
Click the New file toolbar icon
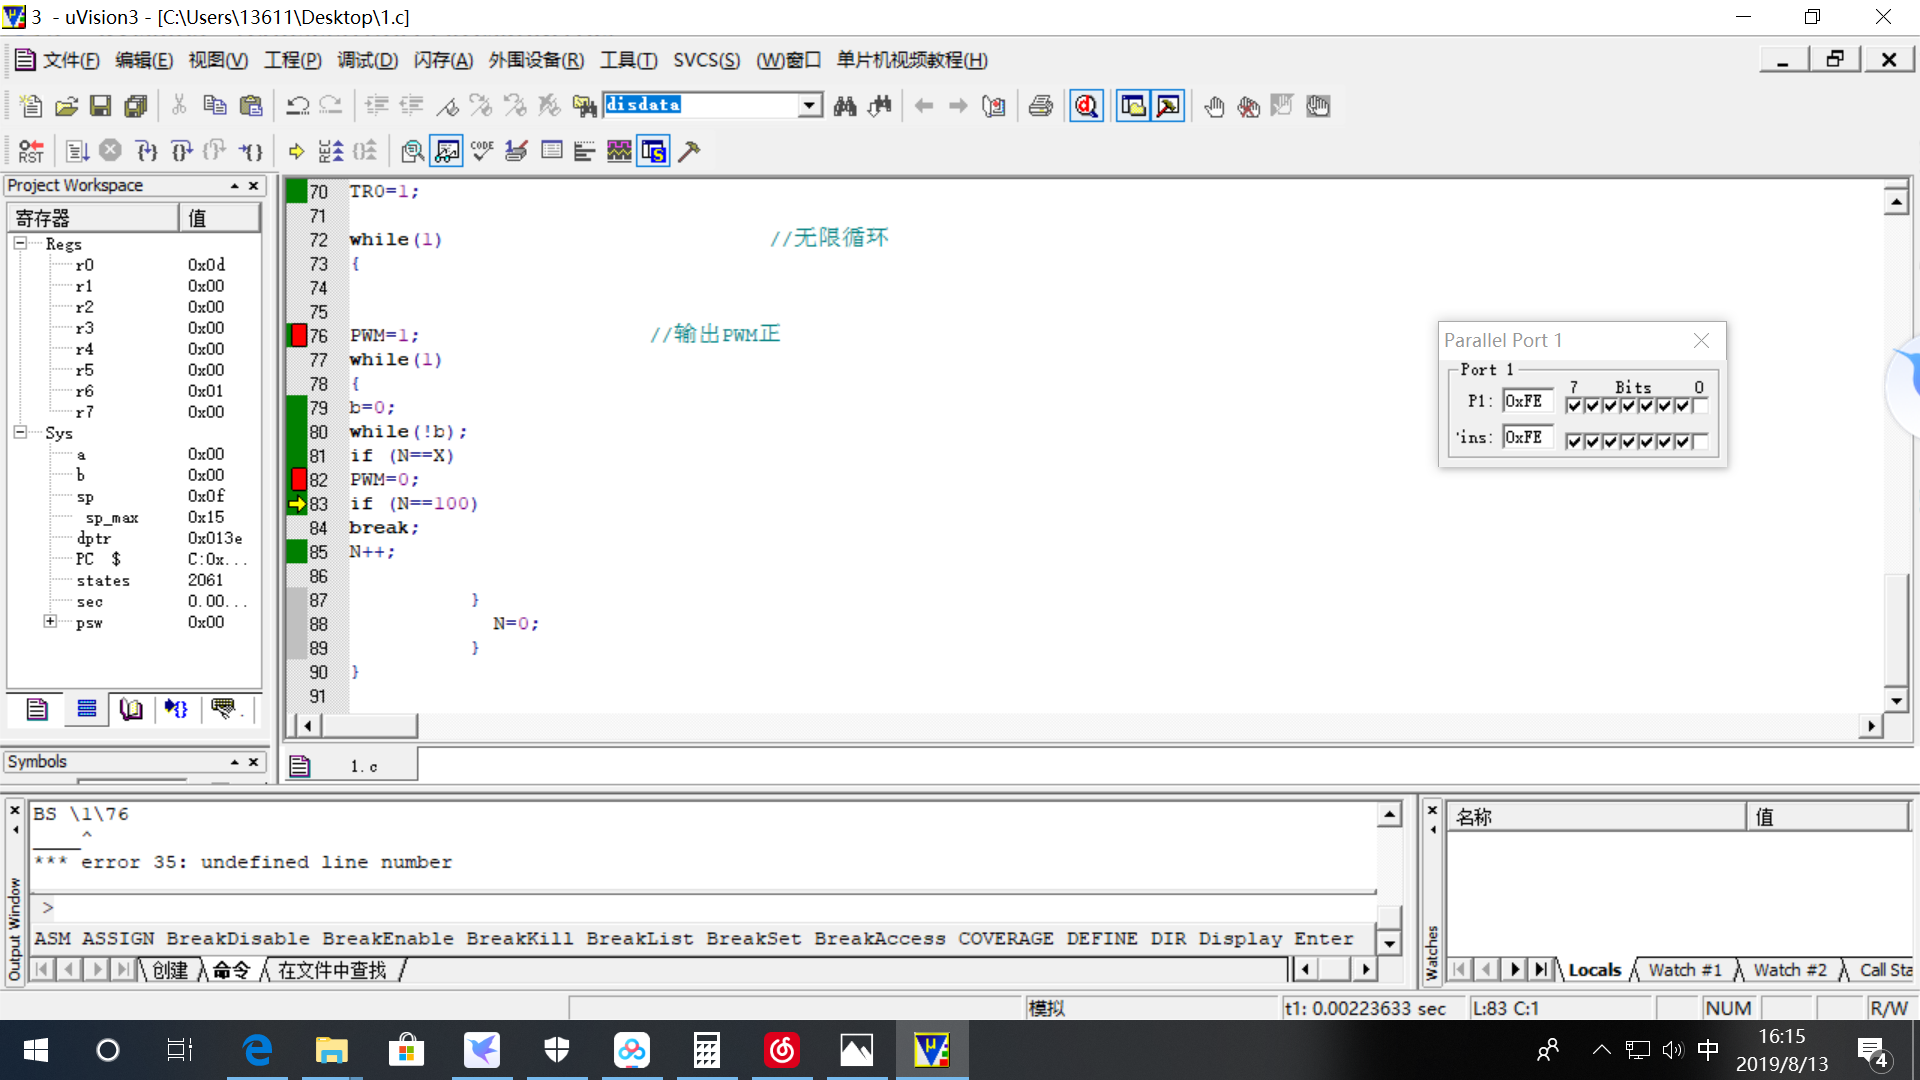coord(31,105)
